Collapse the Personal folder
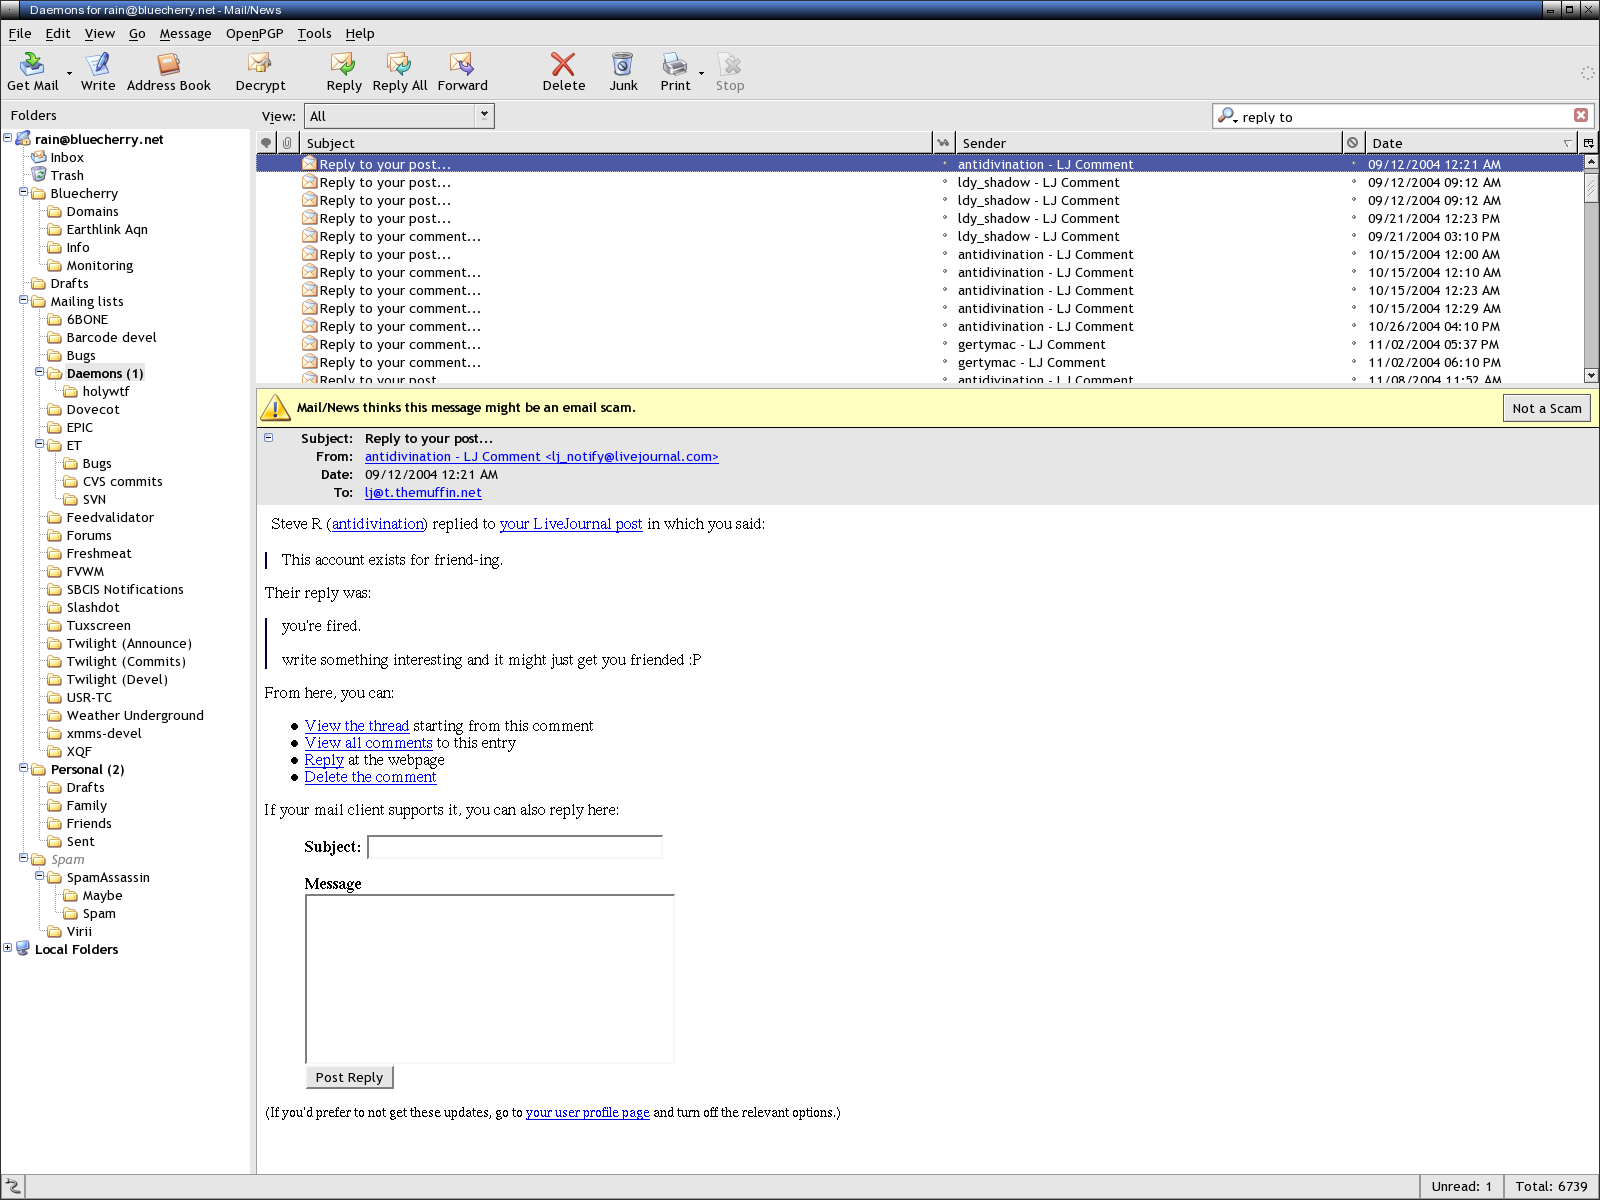This screenshot has width=1600, height=1200. (24, 768)
